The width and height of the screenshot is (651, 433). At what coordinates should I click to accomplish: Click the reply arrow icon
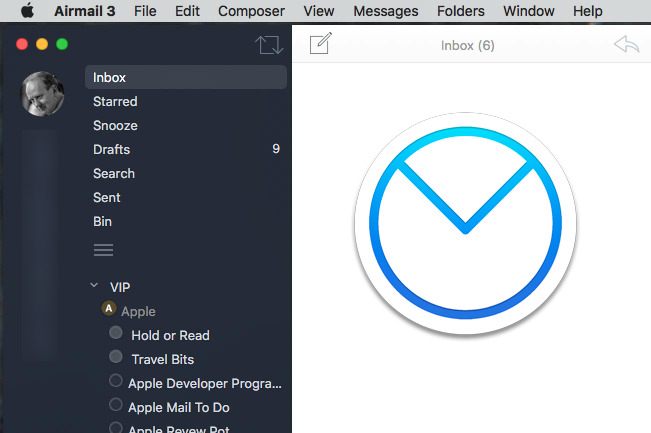pos(626,45)
